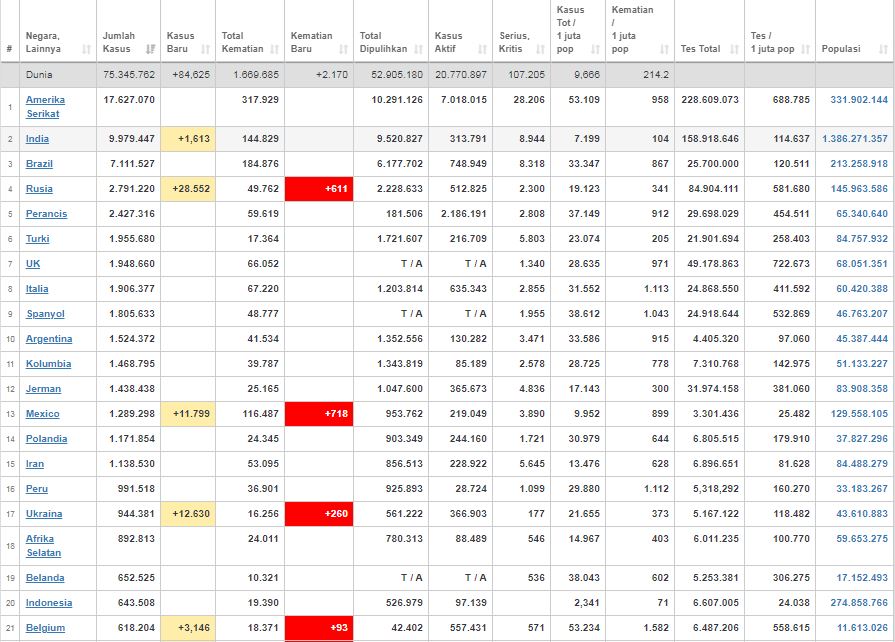The image size is (895, 642).
Task: Select Ukraina new cases cell +12.630
Action: [x=188, y=514]
